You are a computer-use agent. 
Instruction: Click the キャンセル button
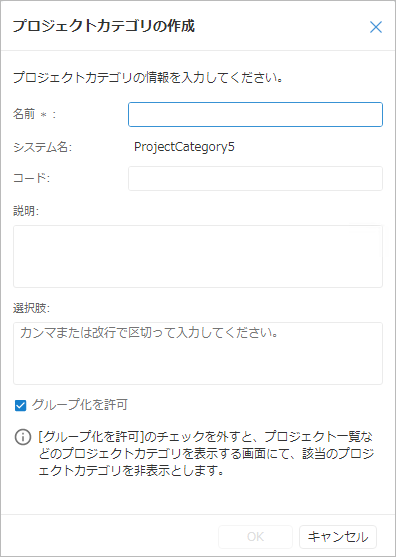pyautogui.click(x=338, y=536)
